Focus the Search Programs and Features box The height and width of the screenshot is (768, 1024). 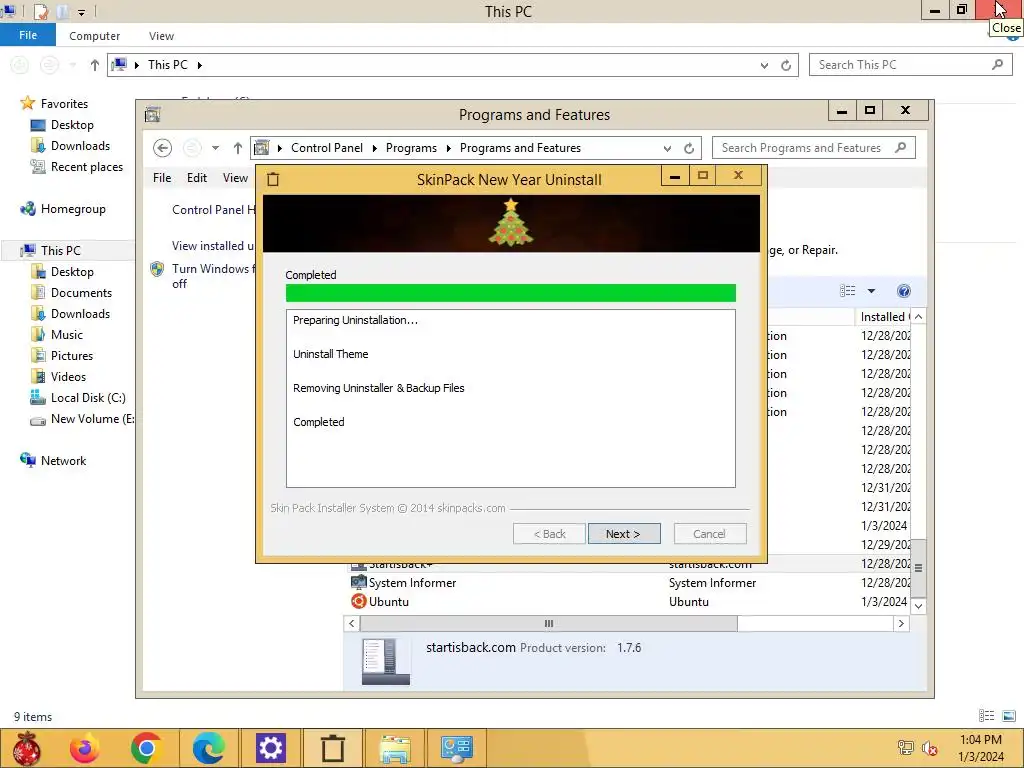[x=814, y=148]
